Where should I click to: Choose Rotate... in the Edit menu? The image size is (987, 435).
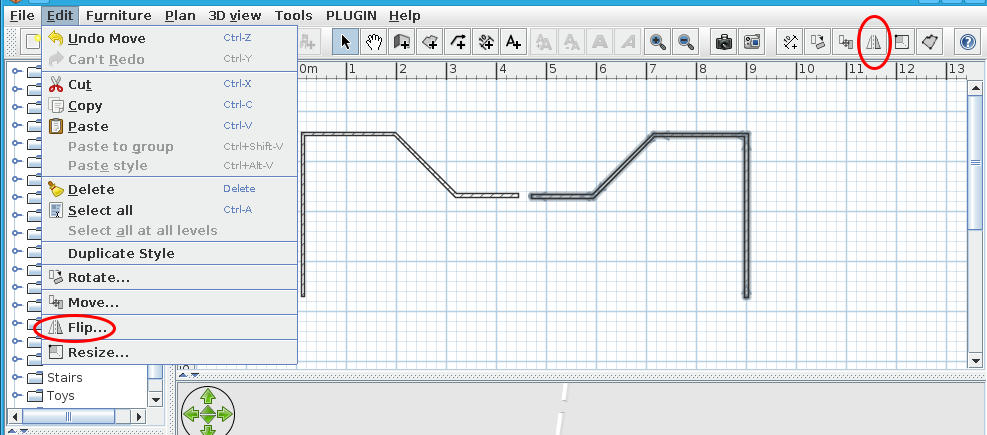pyautogui.click(x=169, y=278)
